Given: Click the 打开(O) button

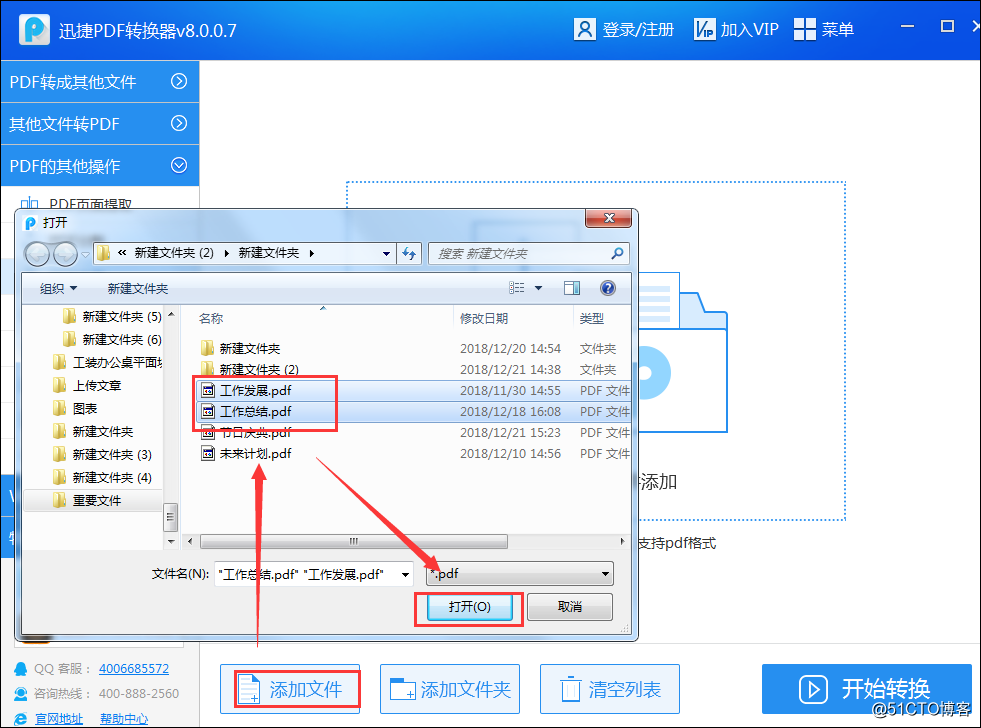Looking at the screenshot, I should (x=469, y=607).
